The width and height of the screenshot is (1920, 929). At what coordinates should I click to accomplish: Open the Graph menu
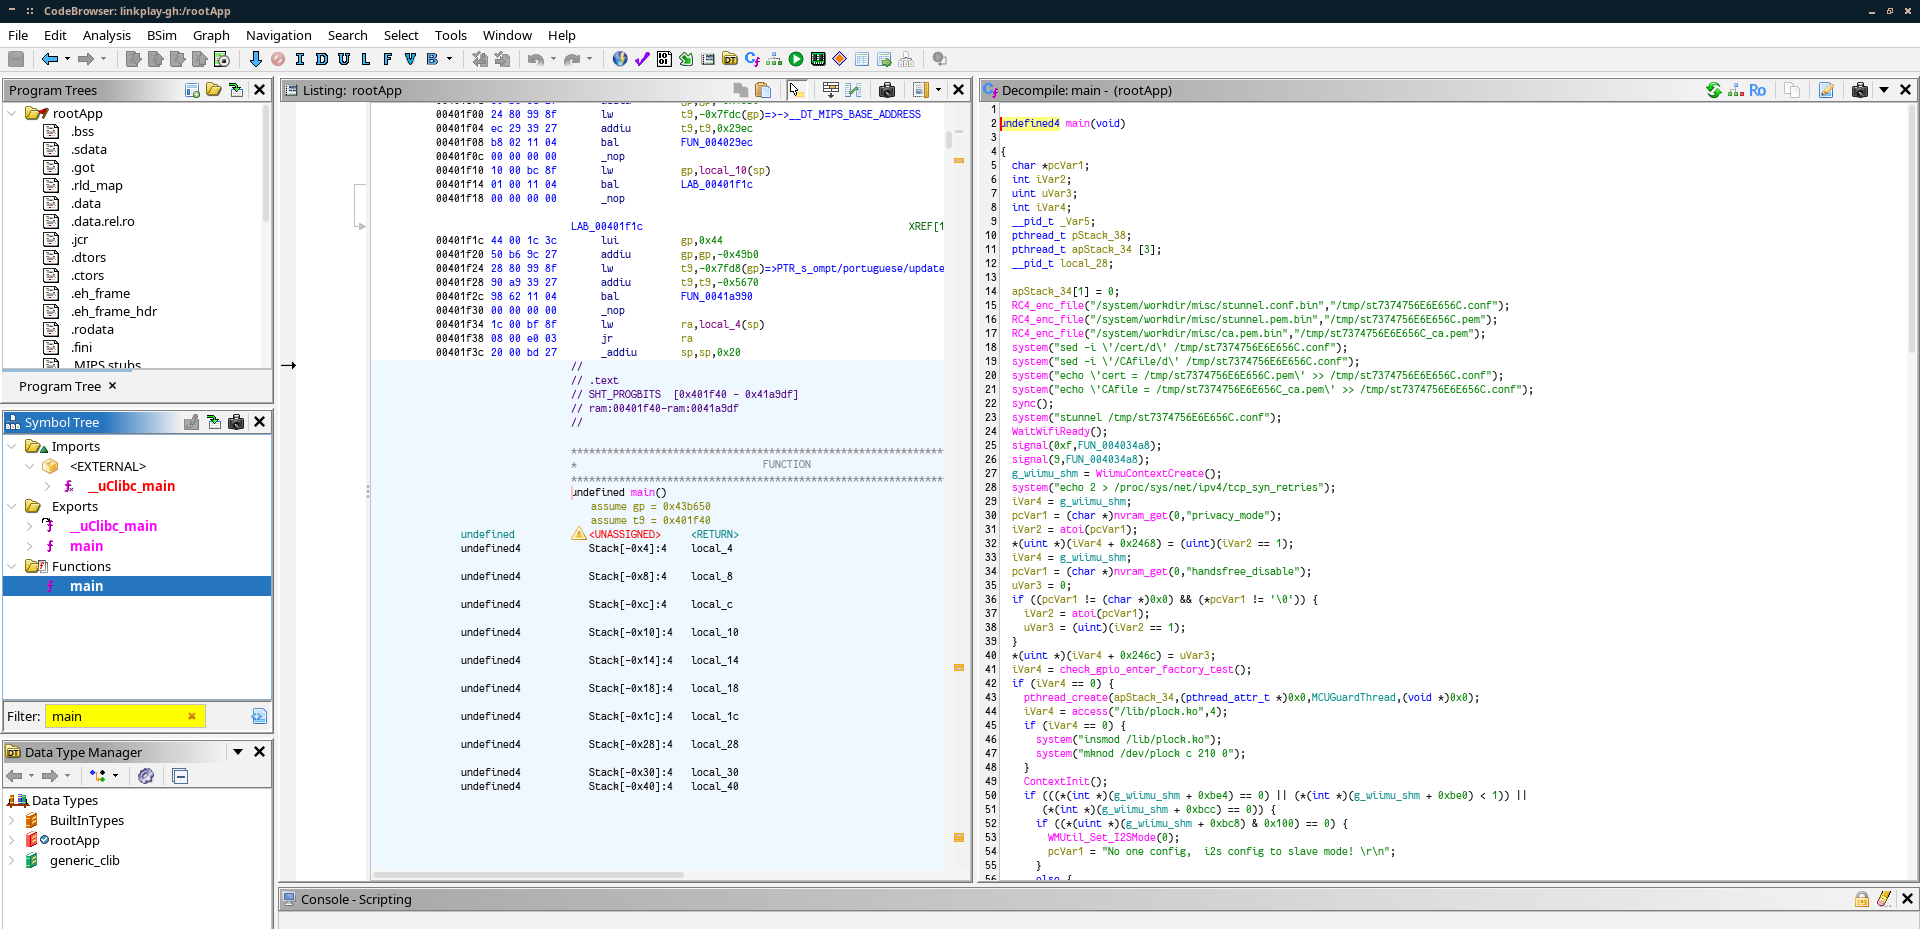pos(211,35)
